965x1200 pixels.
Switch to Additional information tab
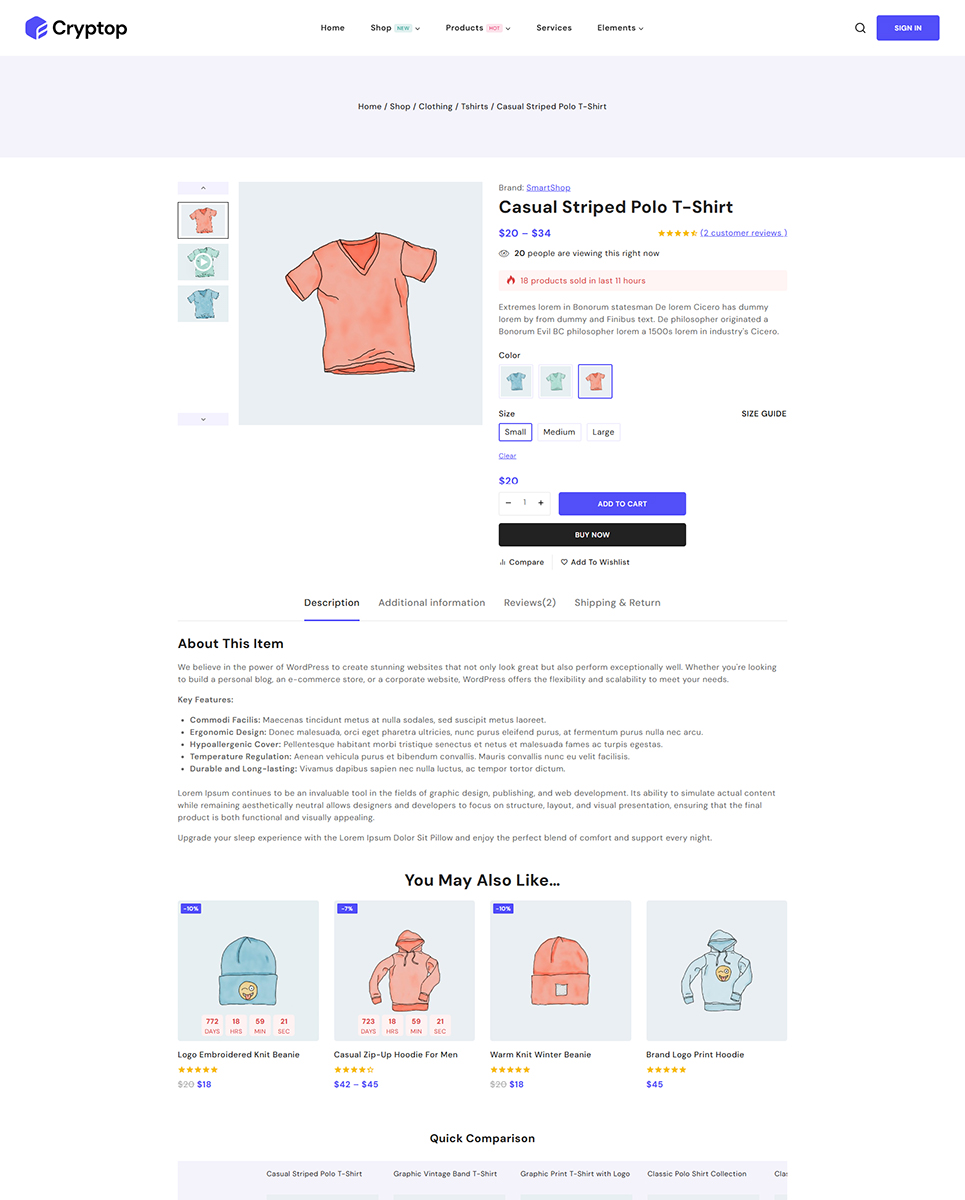(x=431, y=603)
